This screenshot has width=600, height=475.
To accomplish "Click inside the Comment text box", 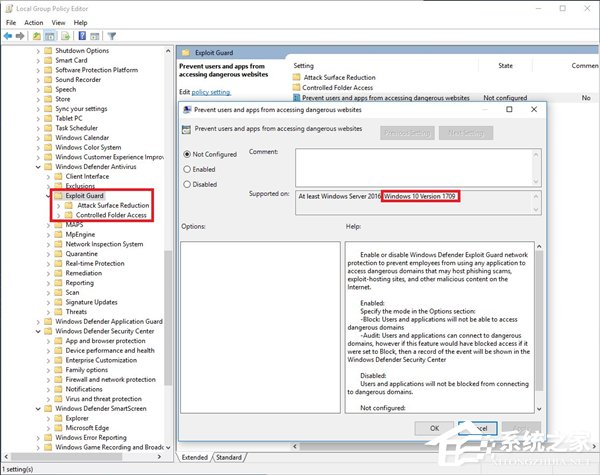I will [414, 167].
